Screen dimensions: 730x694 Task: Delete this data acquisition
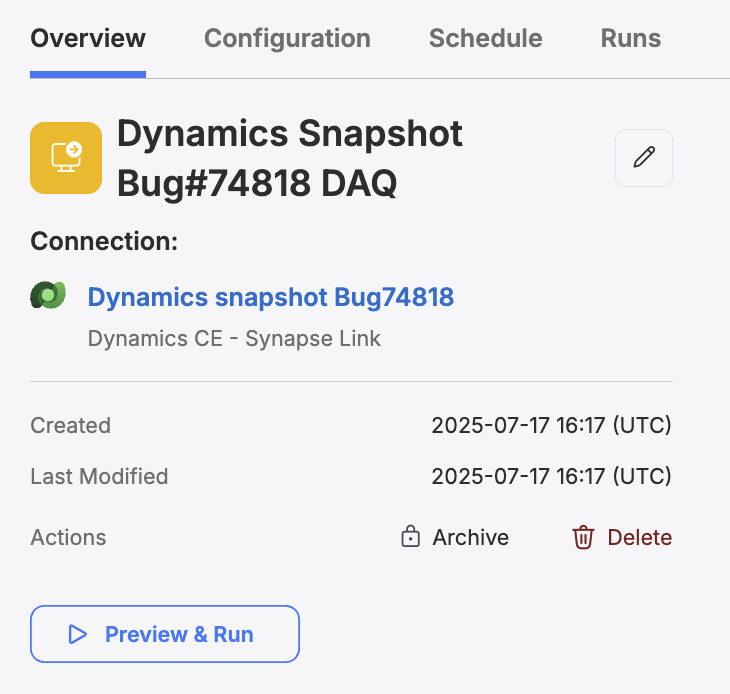(x=640, y=537)
